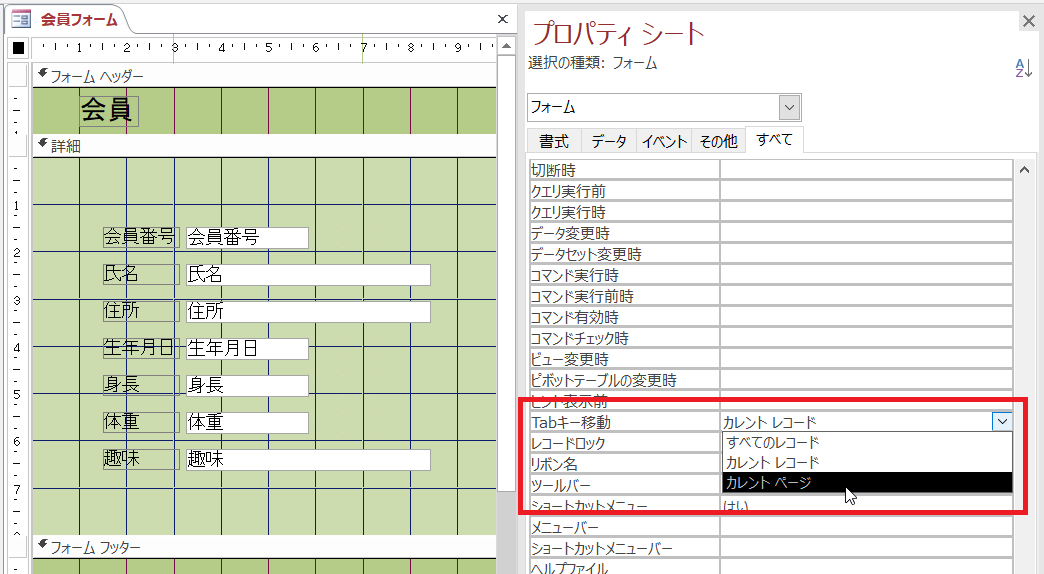The height and width of the screenshot is (574, 1044).
Task: Click the データ変更時 property value field
Action: [x=866, y=233]
